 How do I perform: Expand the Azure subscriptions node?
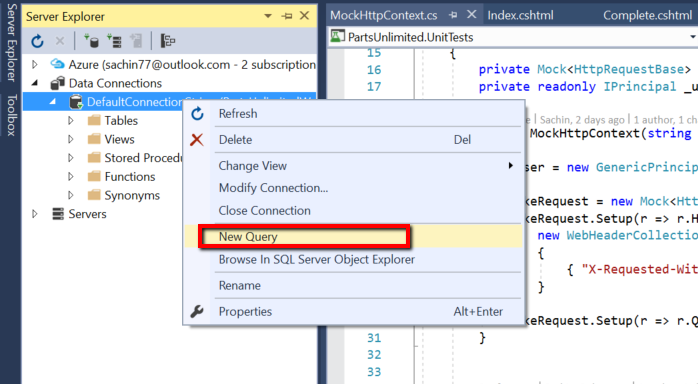35,65
